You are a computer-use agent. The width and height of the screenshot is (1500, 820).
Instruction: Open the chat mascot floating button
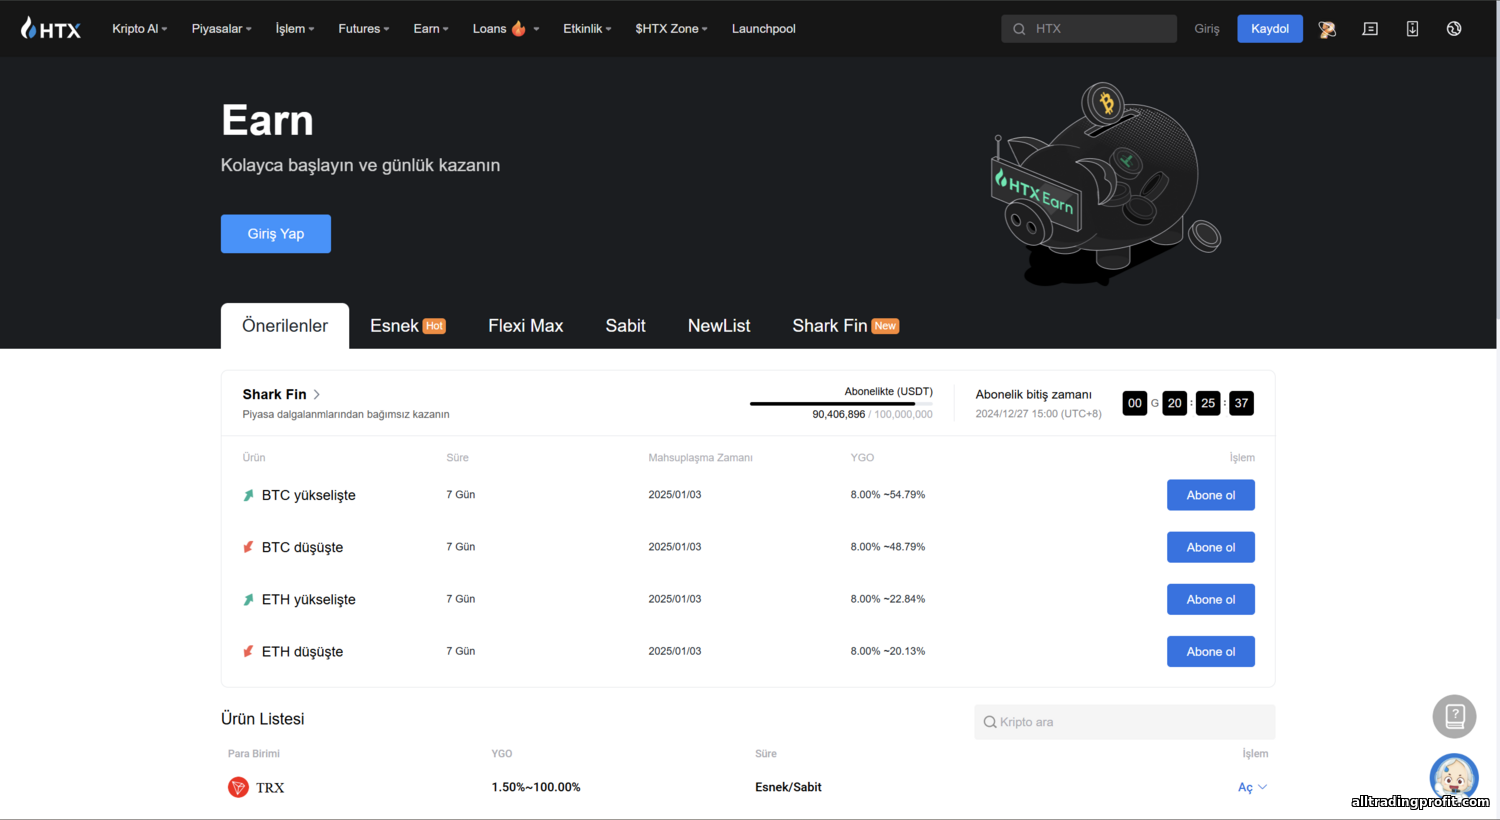click(x=1454, y=777)
